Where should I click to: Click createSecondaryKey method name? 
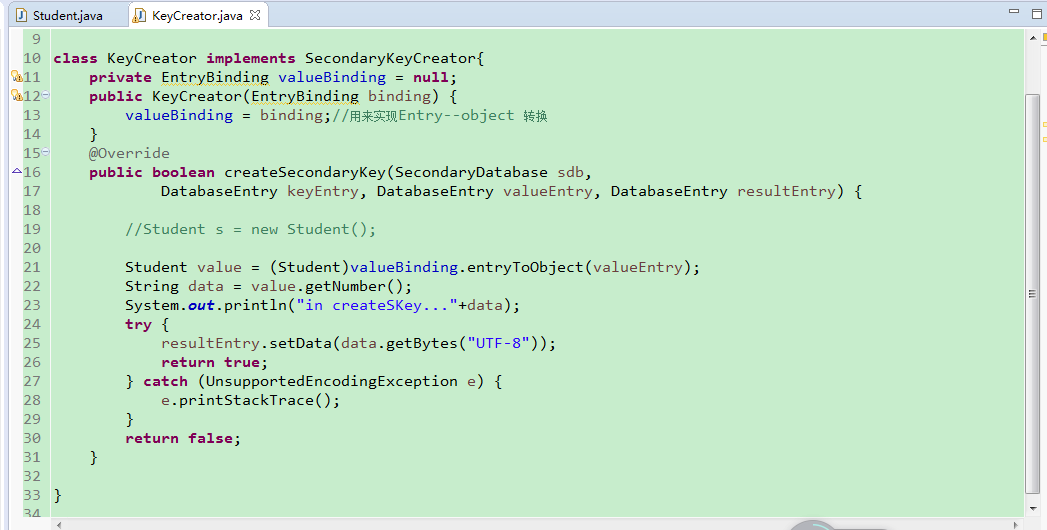[304, 172]
